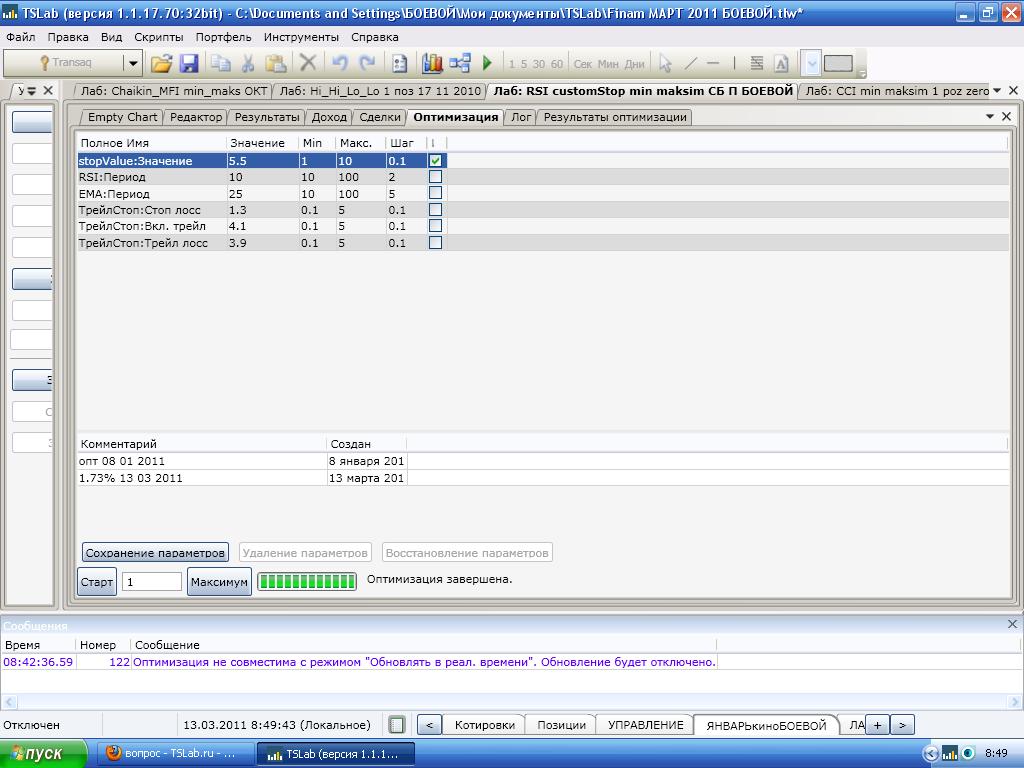1024x768 pixels.
Task: Expand the Transaq connection dropdown
Action: [x=132, y=63]
